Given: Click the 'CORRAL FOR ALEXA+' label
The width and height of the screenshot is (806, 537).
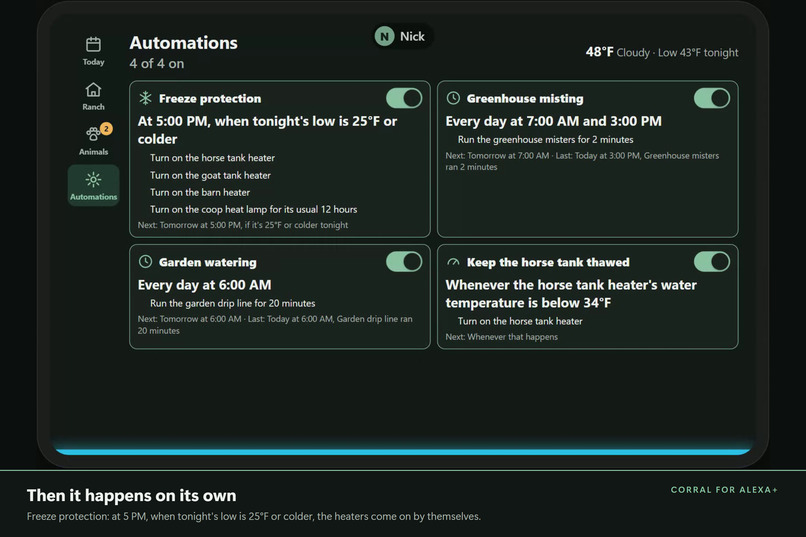Looking at the screenshot, I should tap(724, 490).
